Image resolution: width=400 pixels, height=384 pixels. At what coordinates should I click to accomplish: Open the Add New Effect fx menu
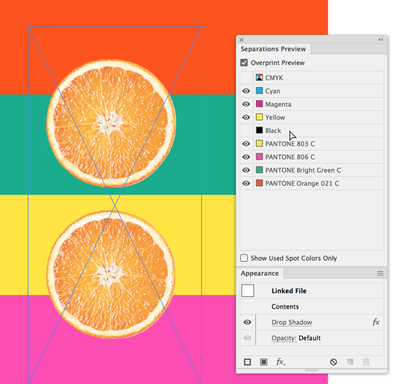(281, 362)
